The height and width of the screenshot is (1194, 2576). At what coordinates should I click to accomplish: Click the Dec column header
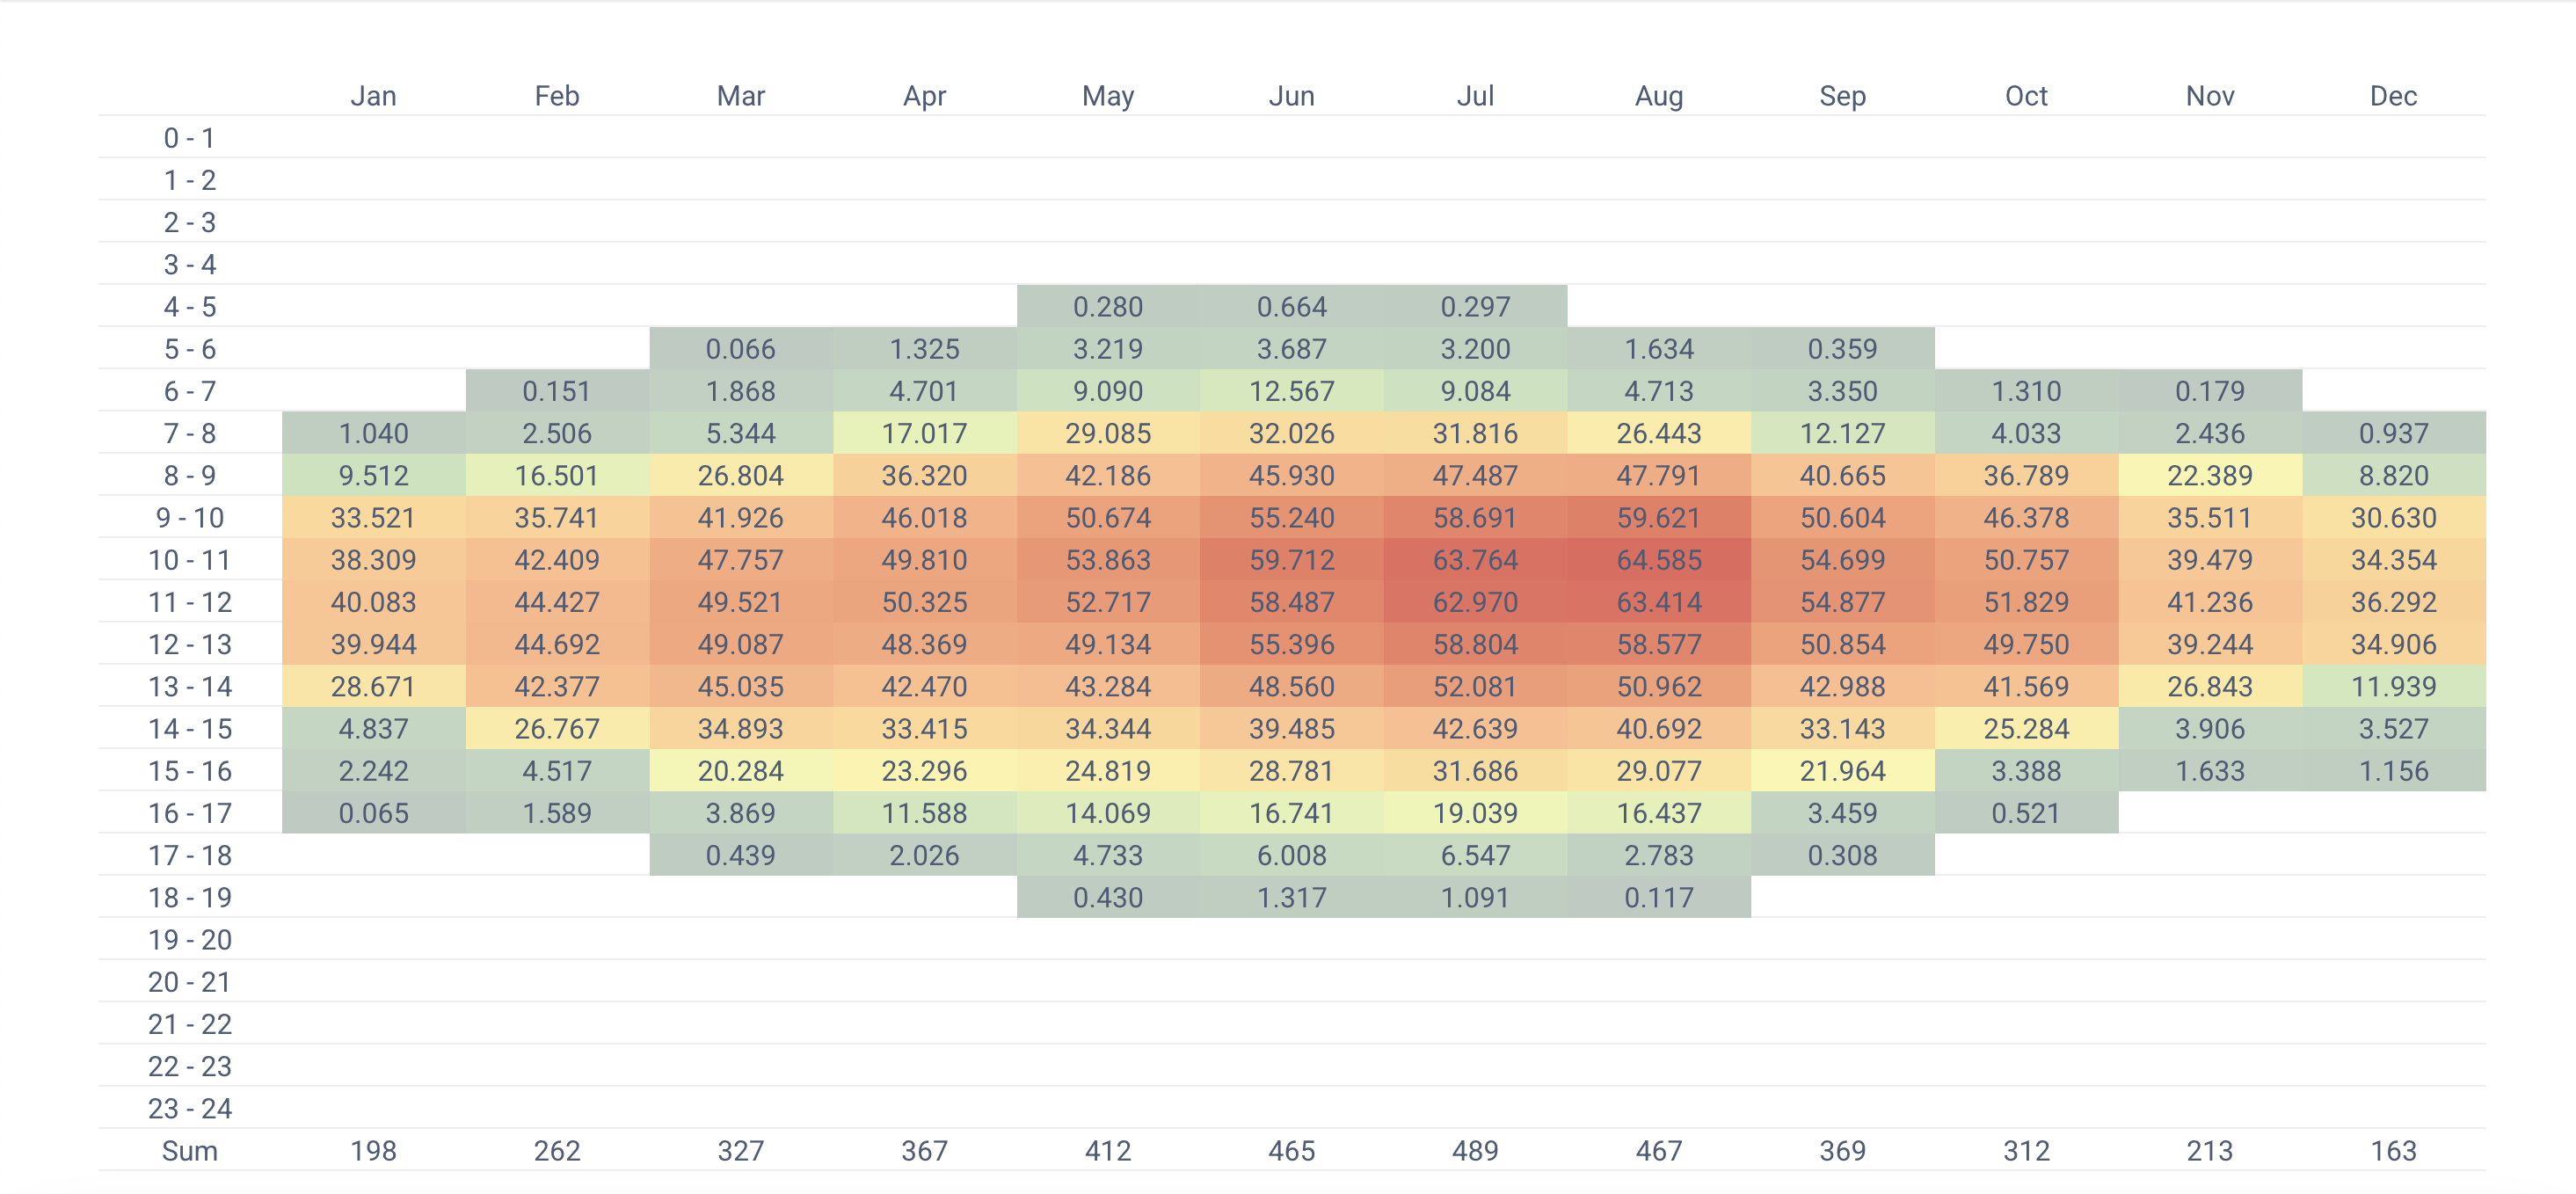point(2394,96)
